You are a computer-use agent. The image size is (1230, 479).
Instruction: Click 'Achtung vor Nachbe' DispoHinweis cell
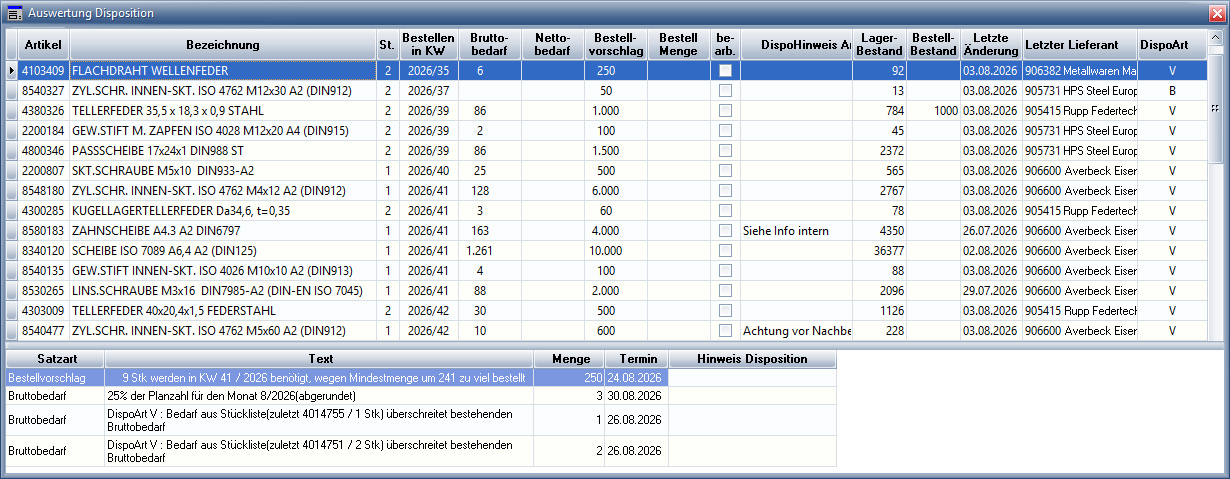797,331
